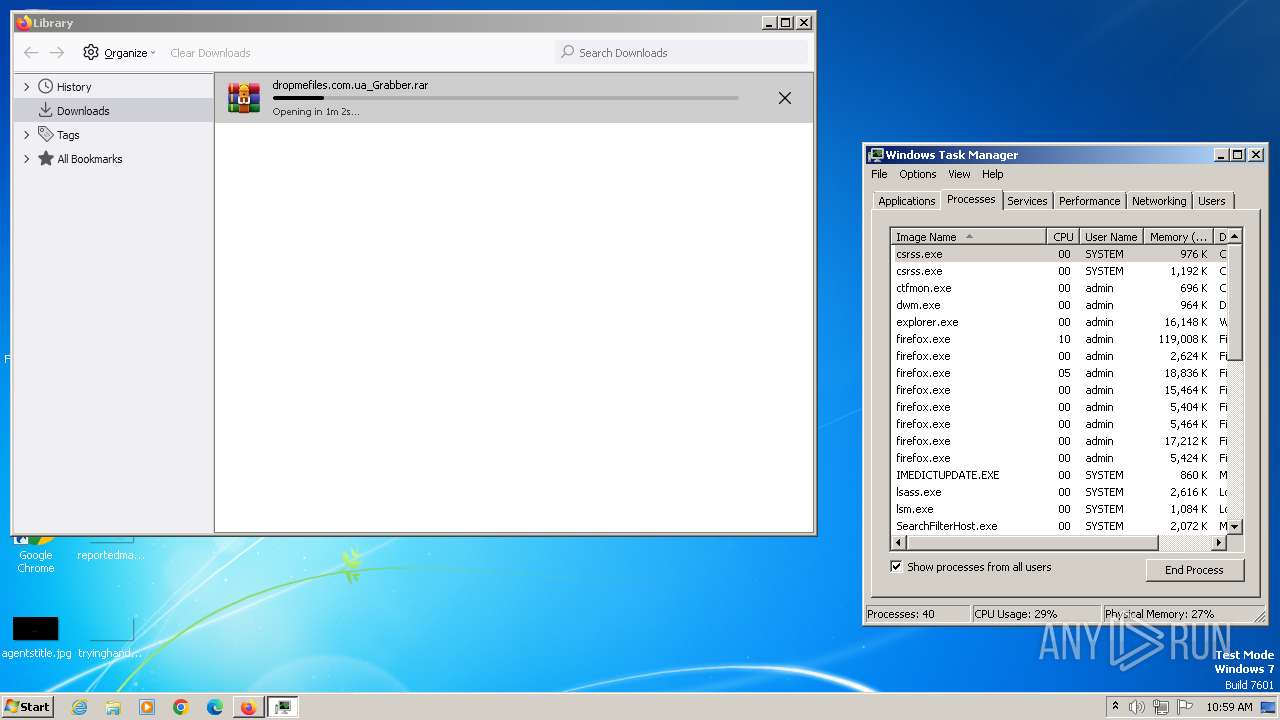Open the Organize gear menu
The image size is (1280, 720).
(x=119, y=53)
